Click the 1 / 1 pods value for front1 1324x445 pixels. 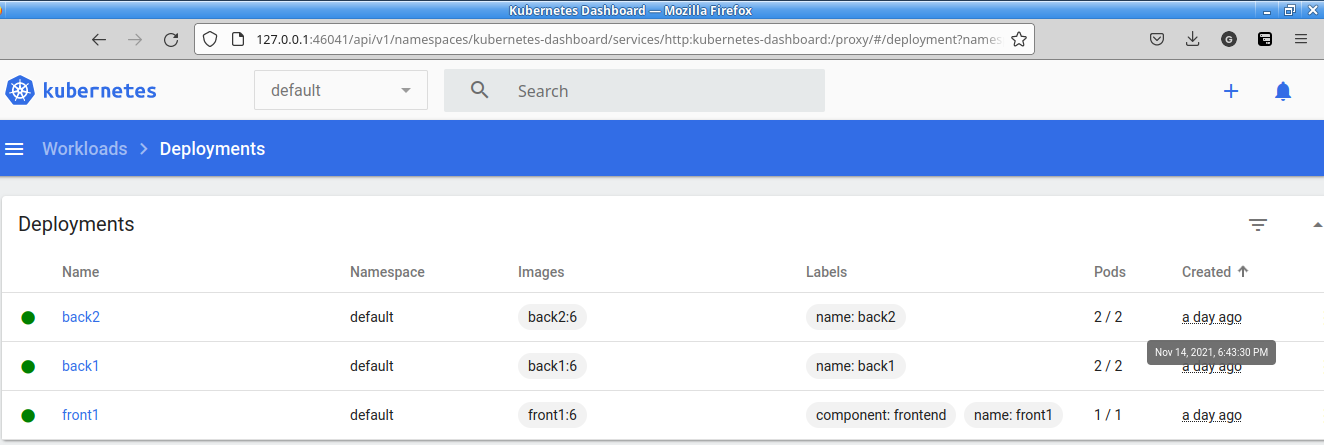[x=1107, y=415]
